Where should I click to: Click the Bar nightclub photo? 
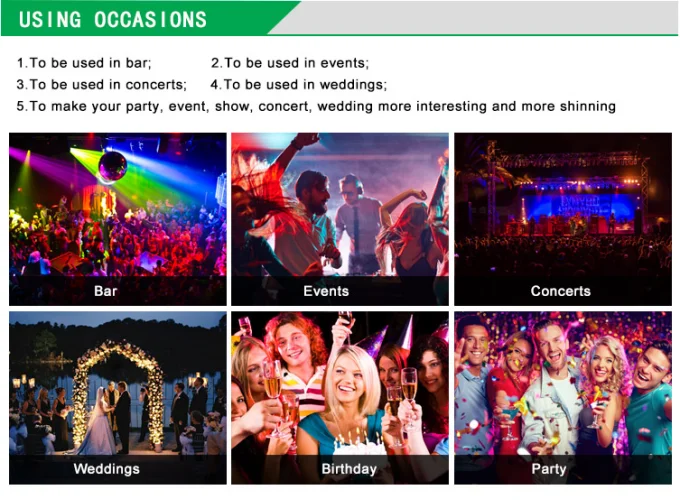(x=118, y=219)
